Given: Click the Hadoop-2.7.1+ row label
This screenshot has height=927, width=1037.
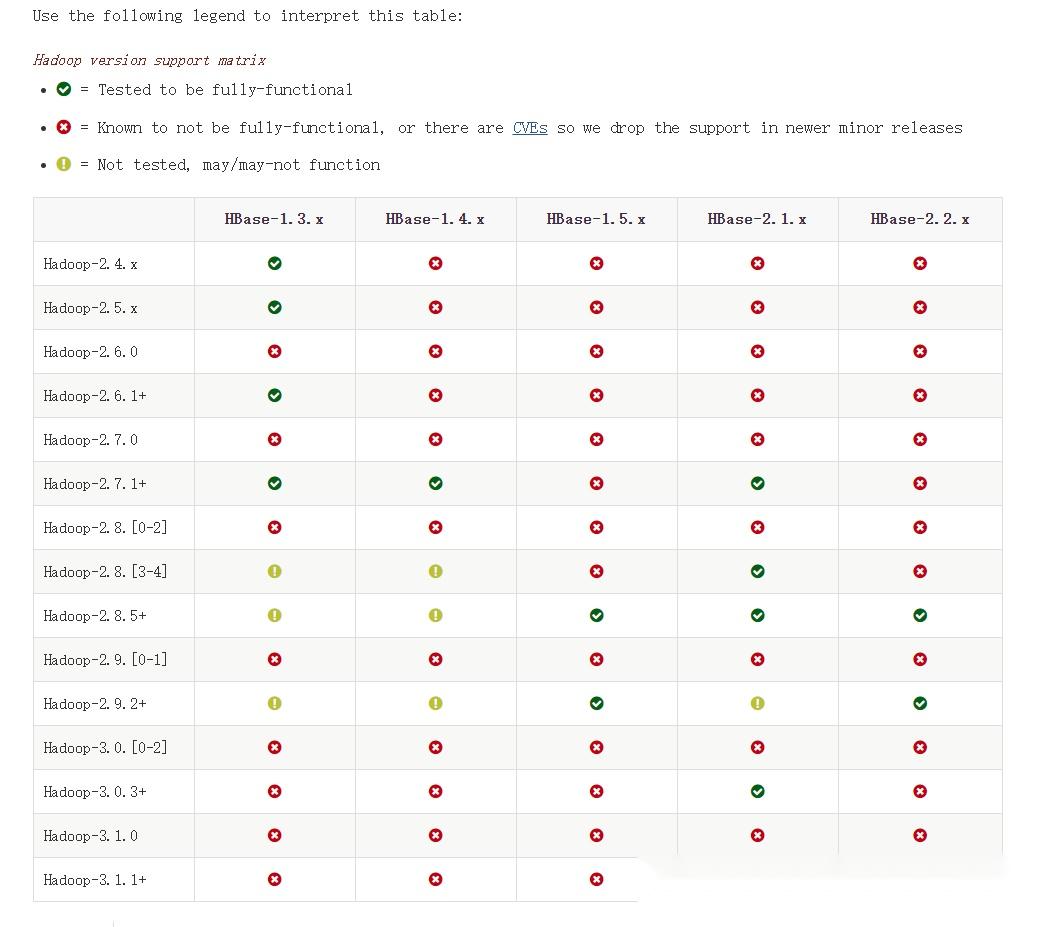Looking at the screenshot, I should pos(95,483).
